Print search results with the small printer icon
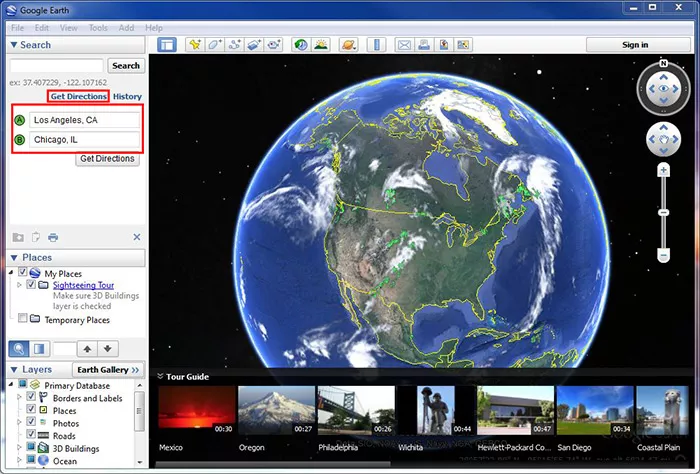This screenshot has width=700, height=474. [53, 237]
